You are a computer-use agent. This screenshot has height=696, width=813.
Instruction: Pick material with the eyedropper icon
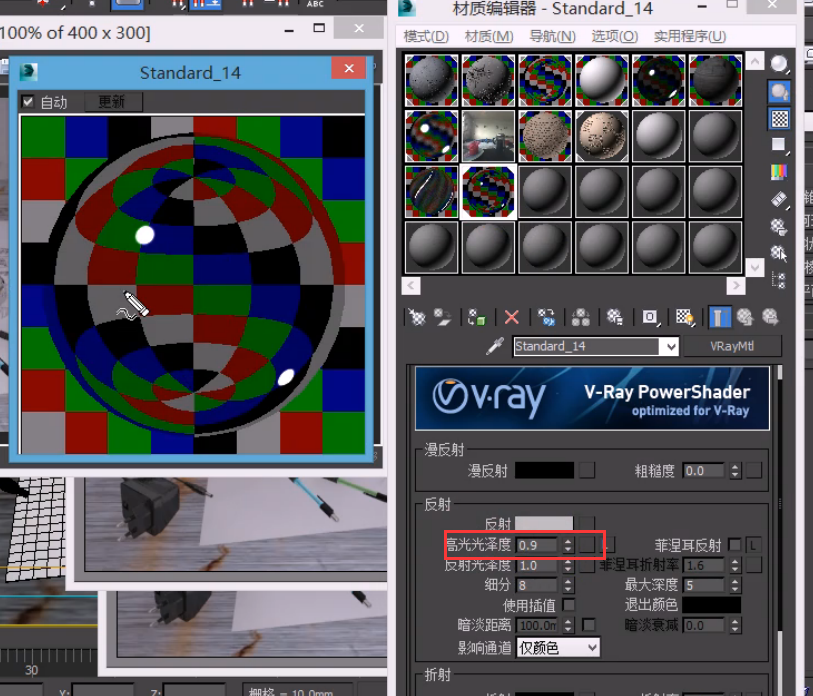coord(494,346)
